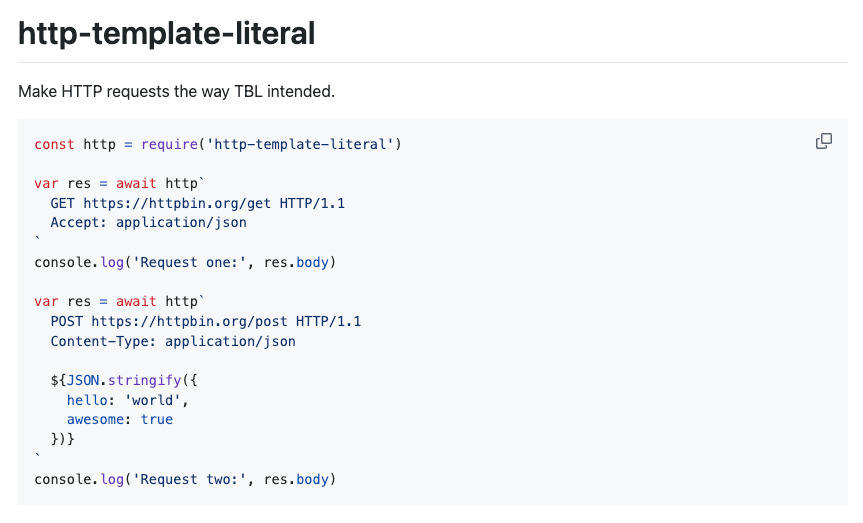Viewport: 863px width, 523px height.
Task: Click the 'awesome: true' property line
Action: click(x=120, y=419)
